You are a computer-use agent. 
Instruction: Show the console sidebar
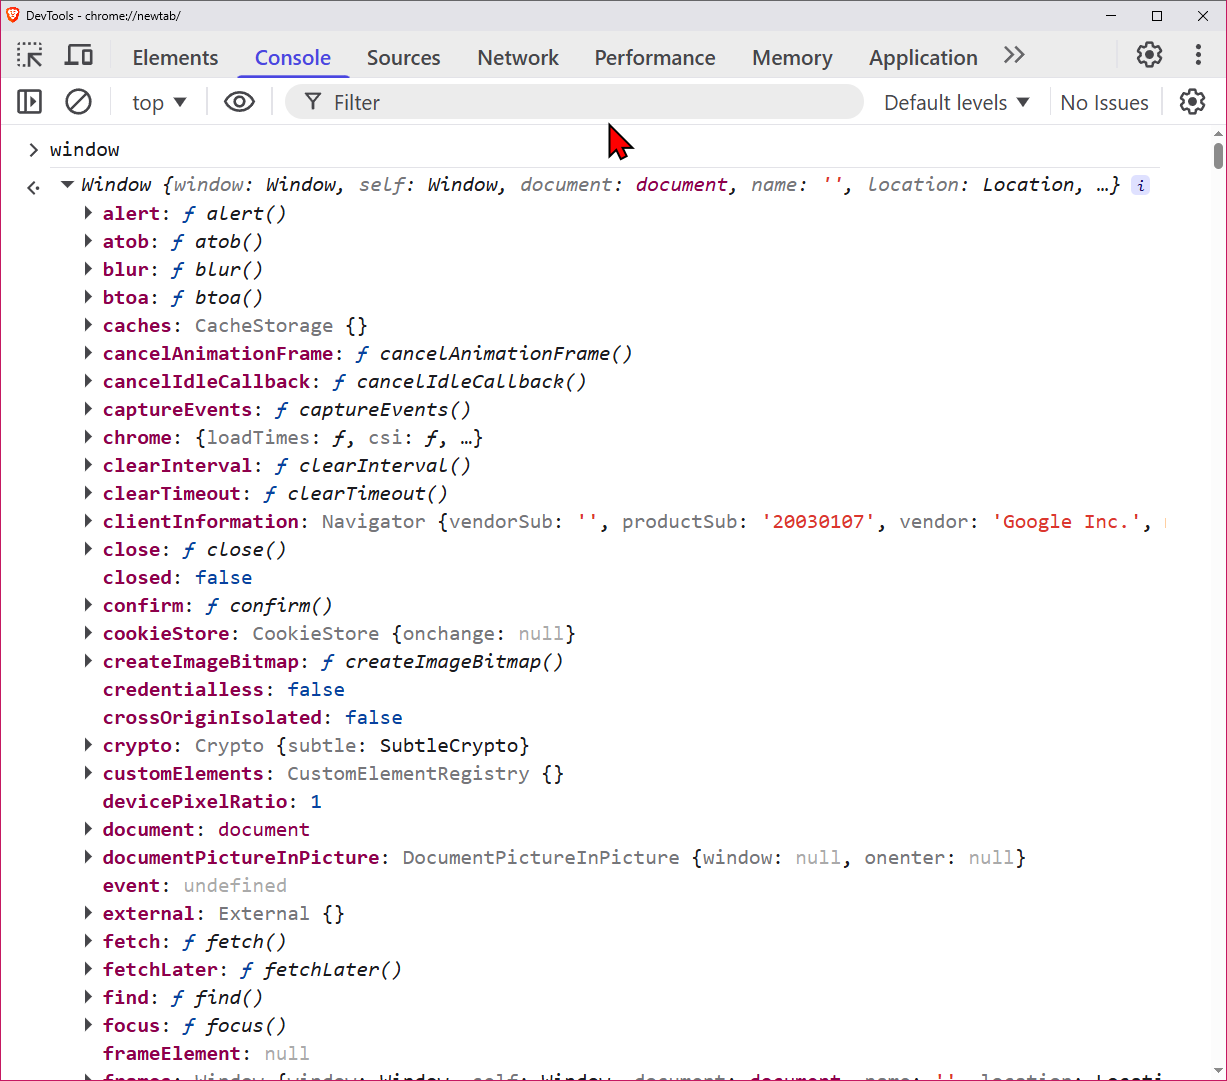(x=29, y=101)
